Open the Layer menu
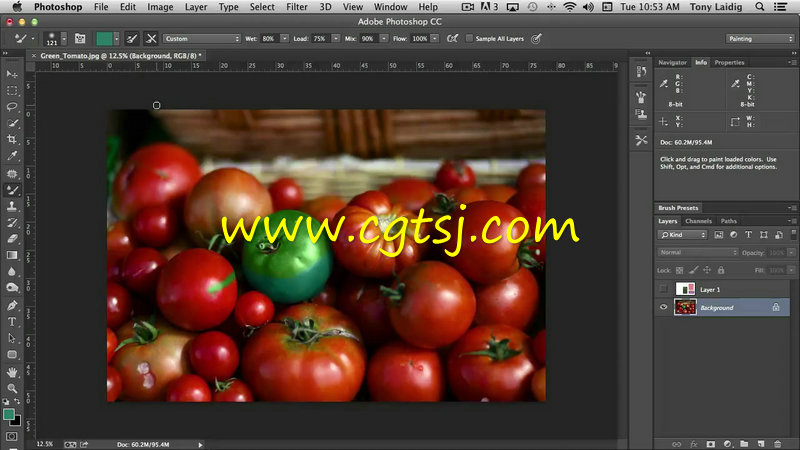The height and width of the screenshot is (450, 800). point(195,7)
